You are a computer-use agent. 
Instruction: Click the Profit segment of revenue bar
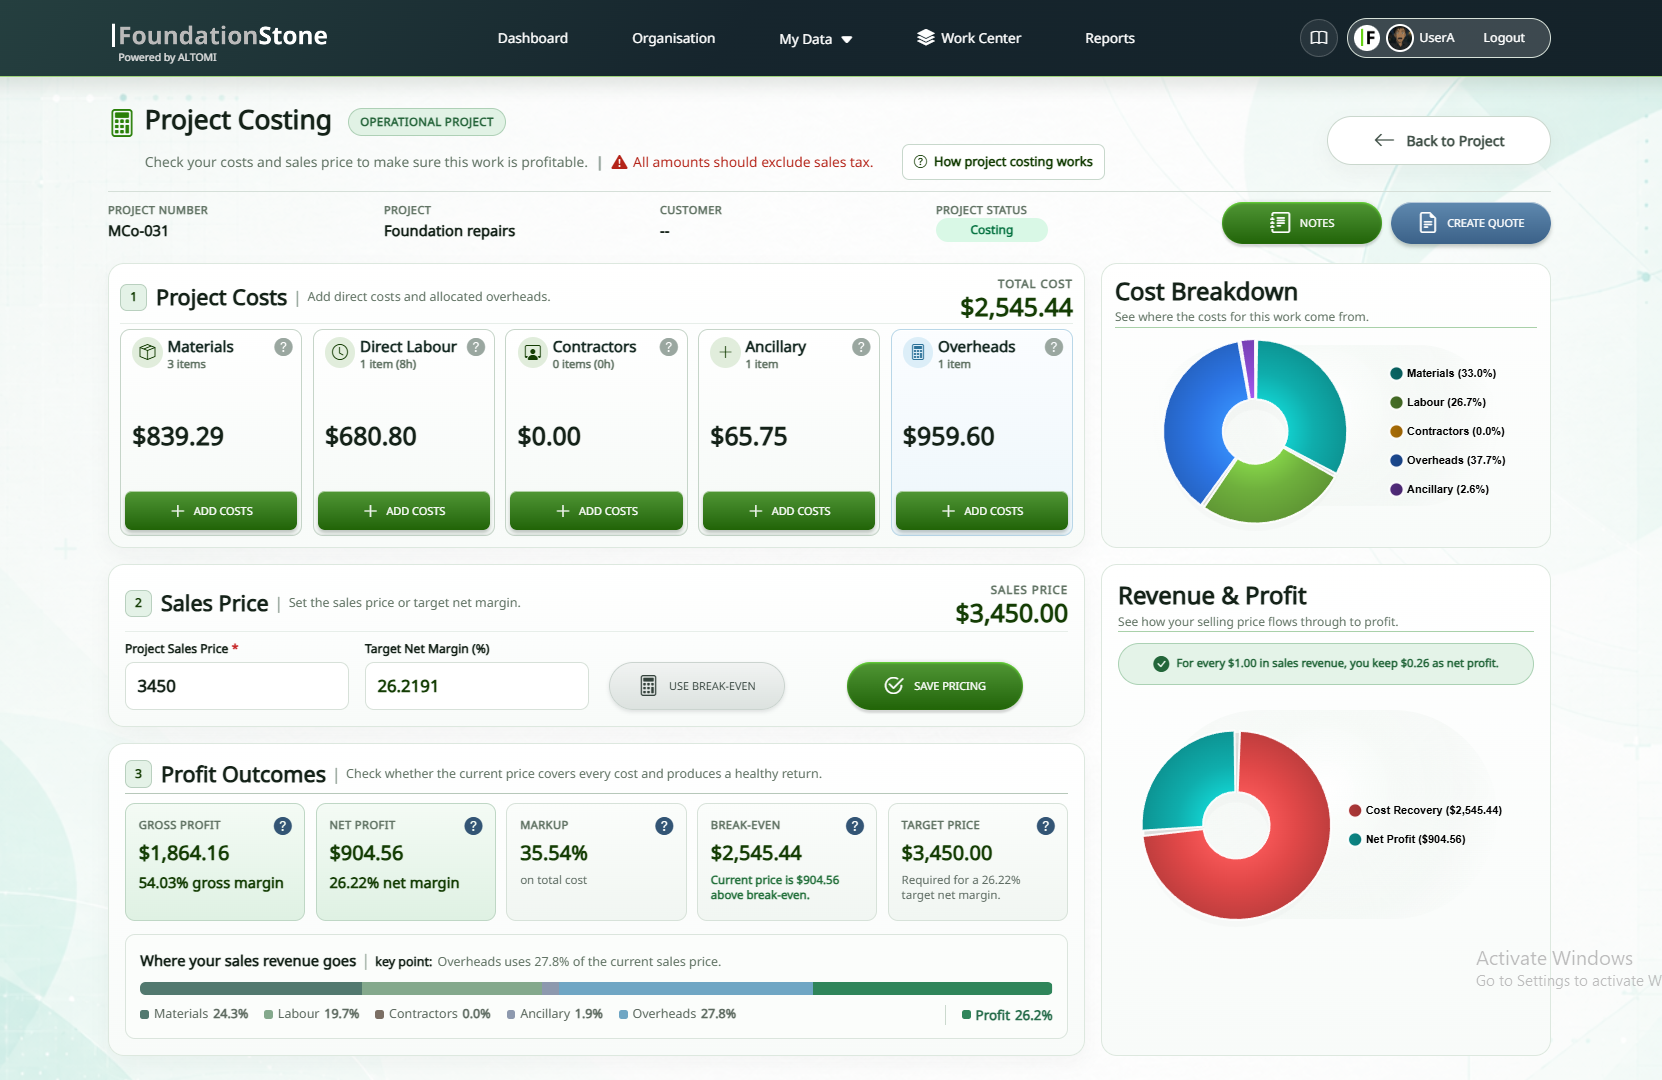click(932, 989)
